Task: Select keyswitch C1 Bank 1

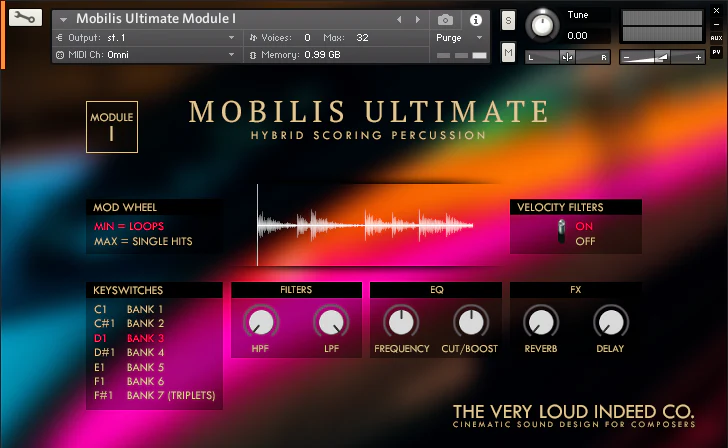Action: pos(129,309)
